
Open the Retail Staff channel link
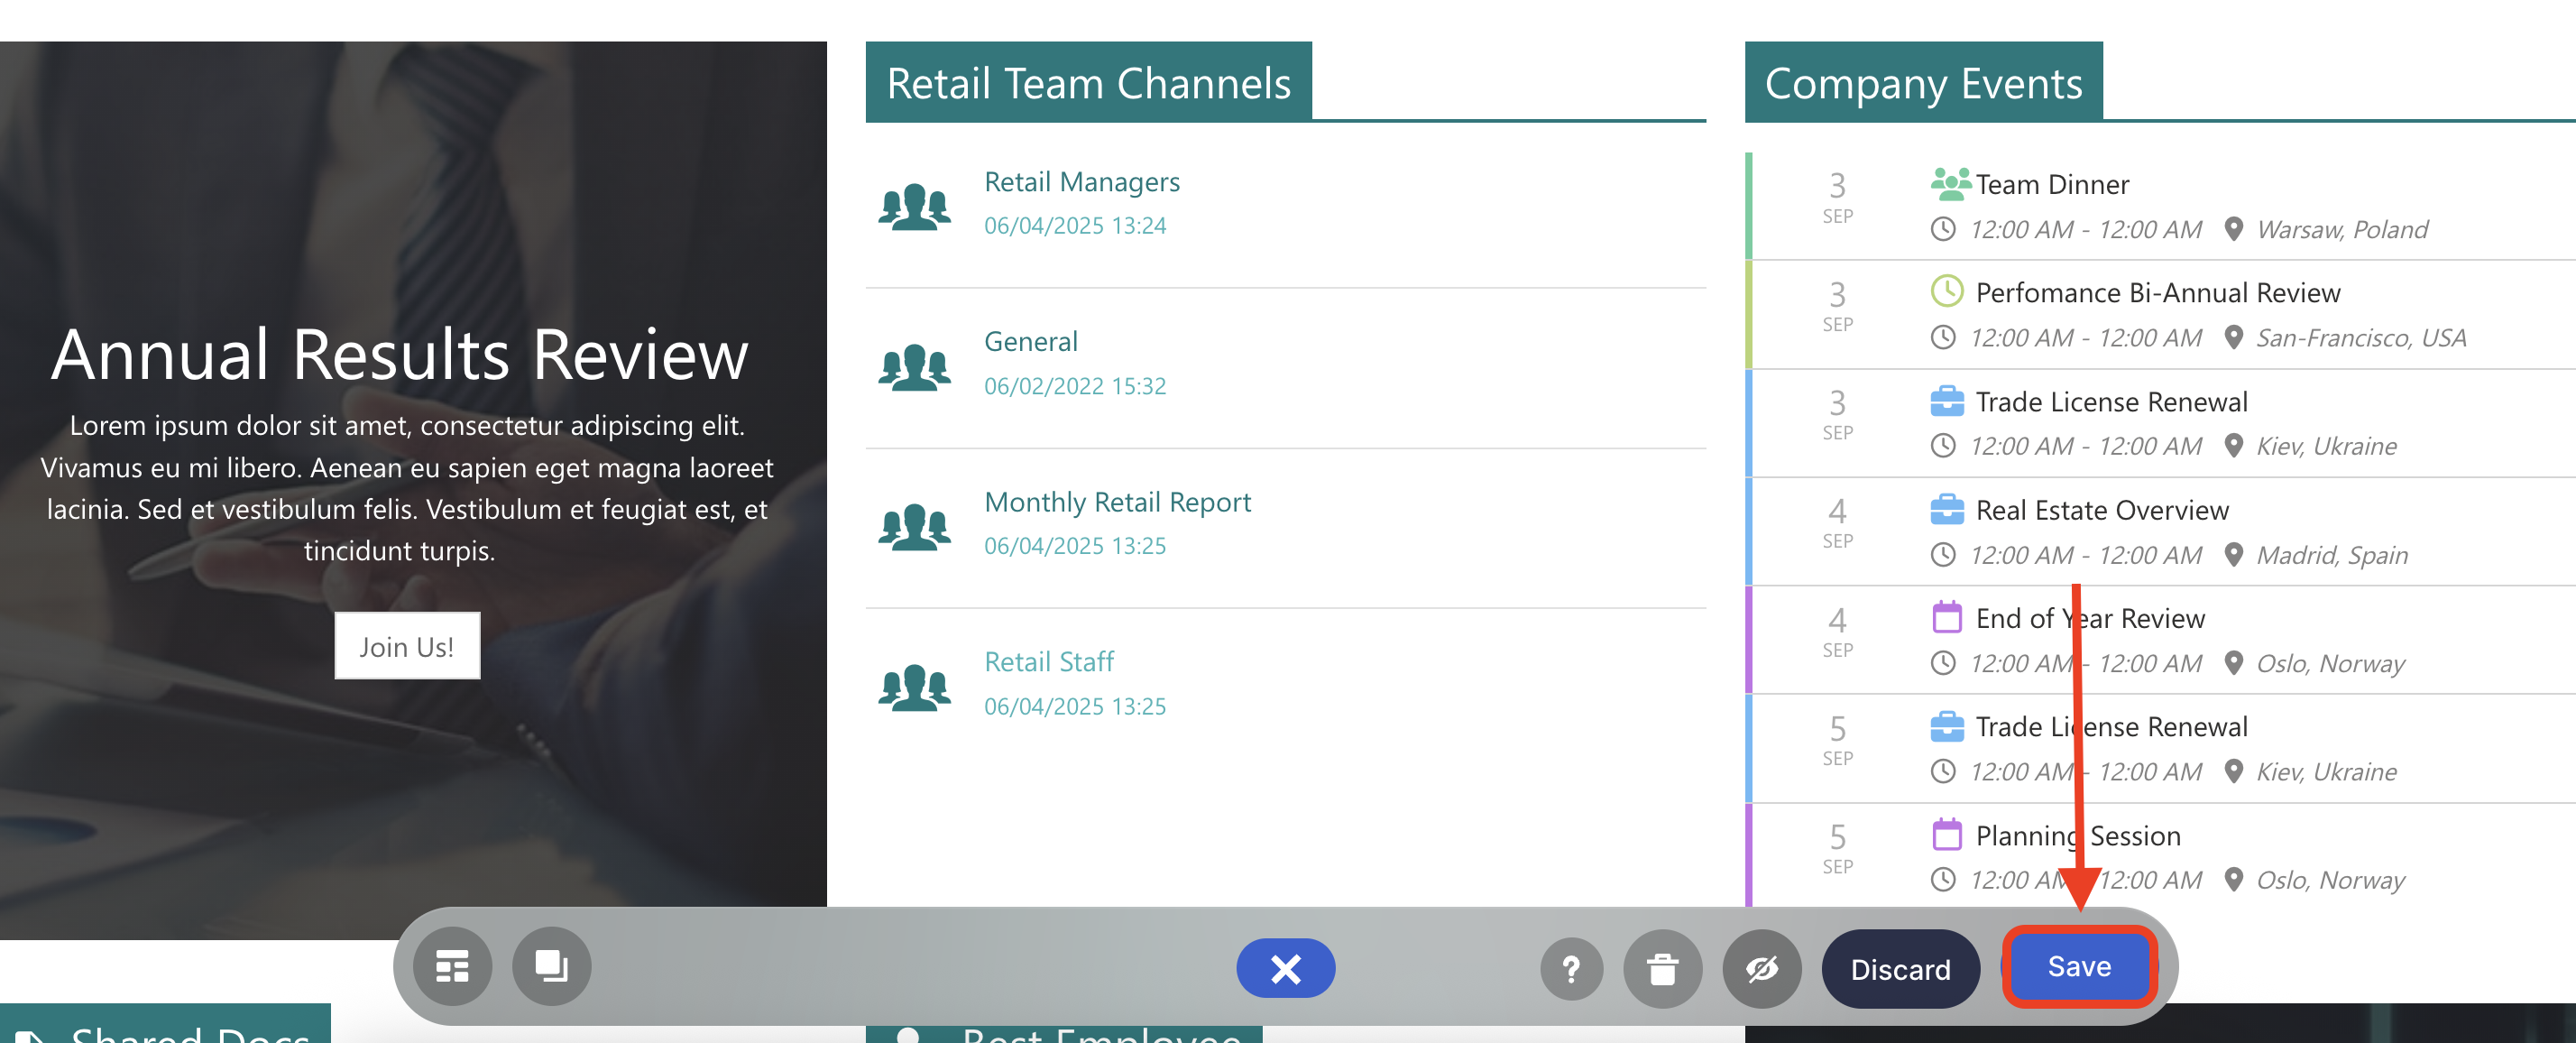coord(1048,662)
